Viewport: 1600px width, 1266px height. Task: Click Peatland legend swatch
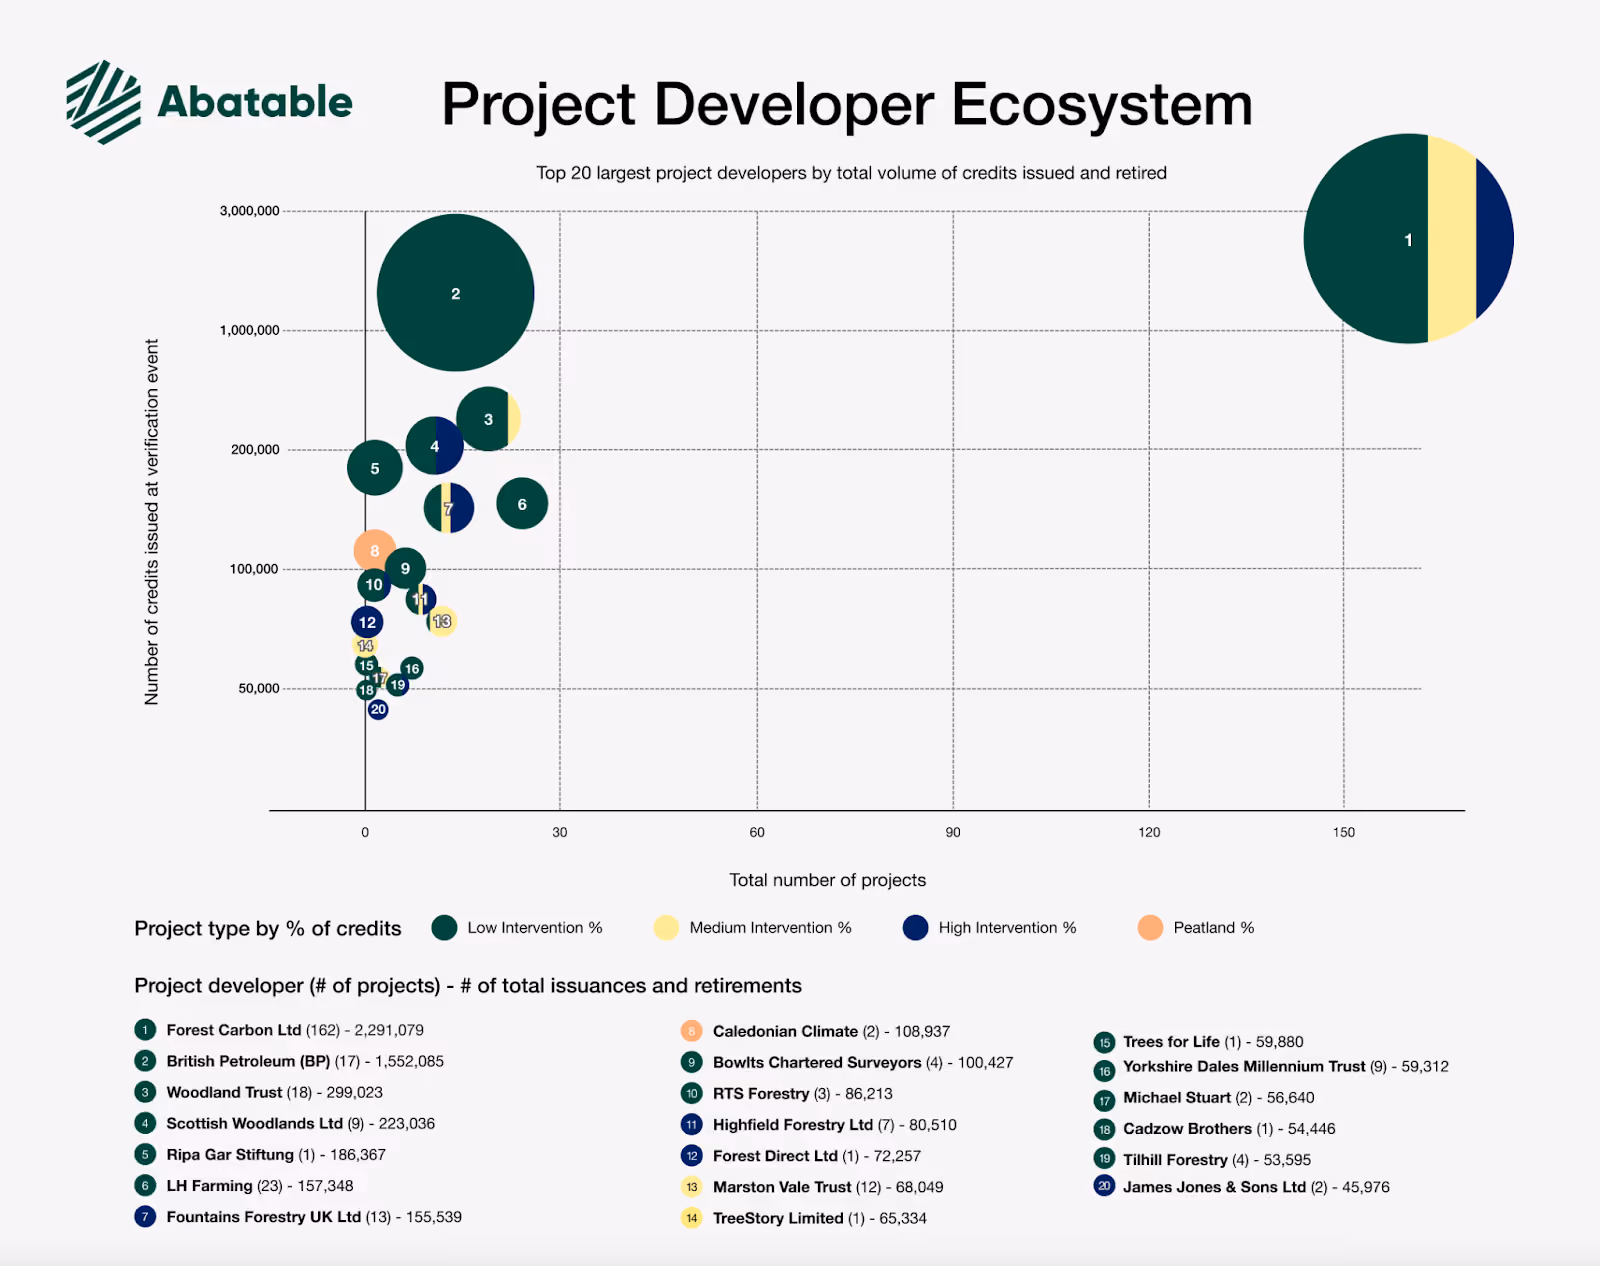tap(1150, 928)
